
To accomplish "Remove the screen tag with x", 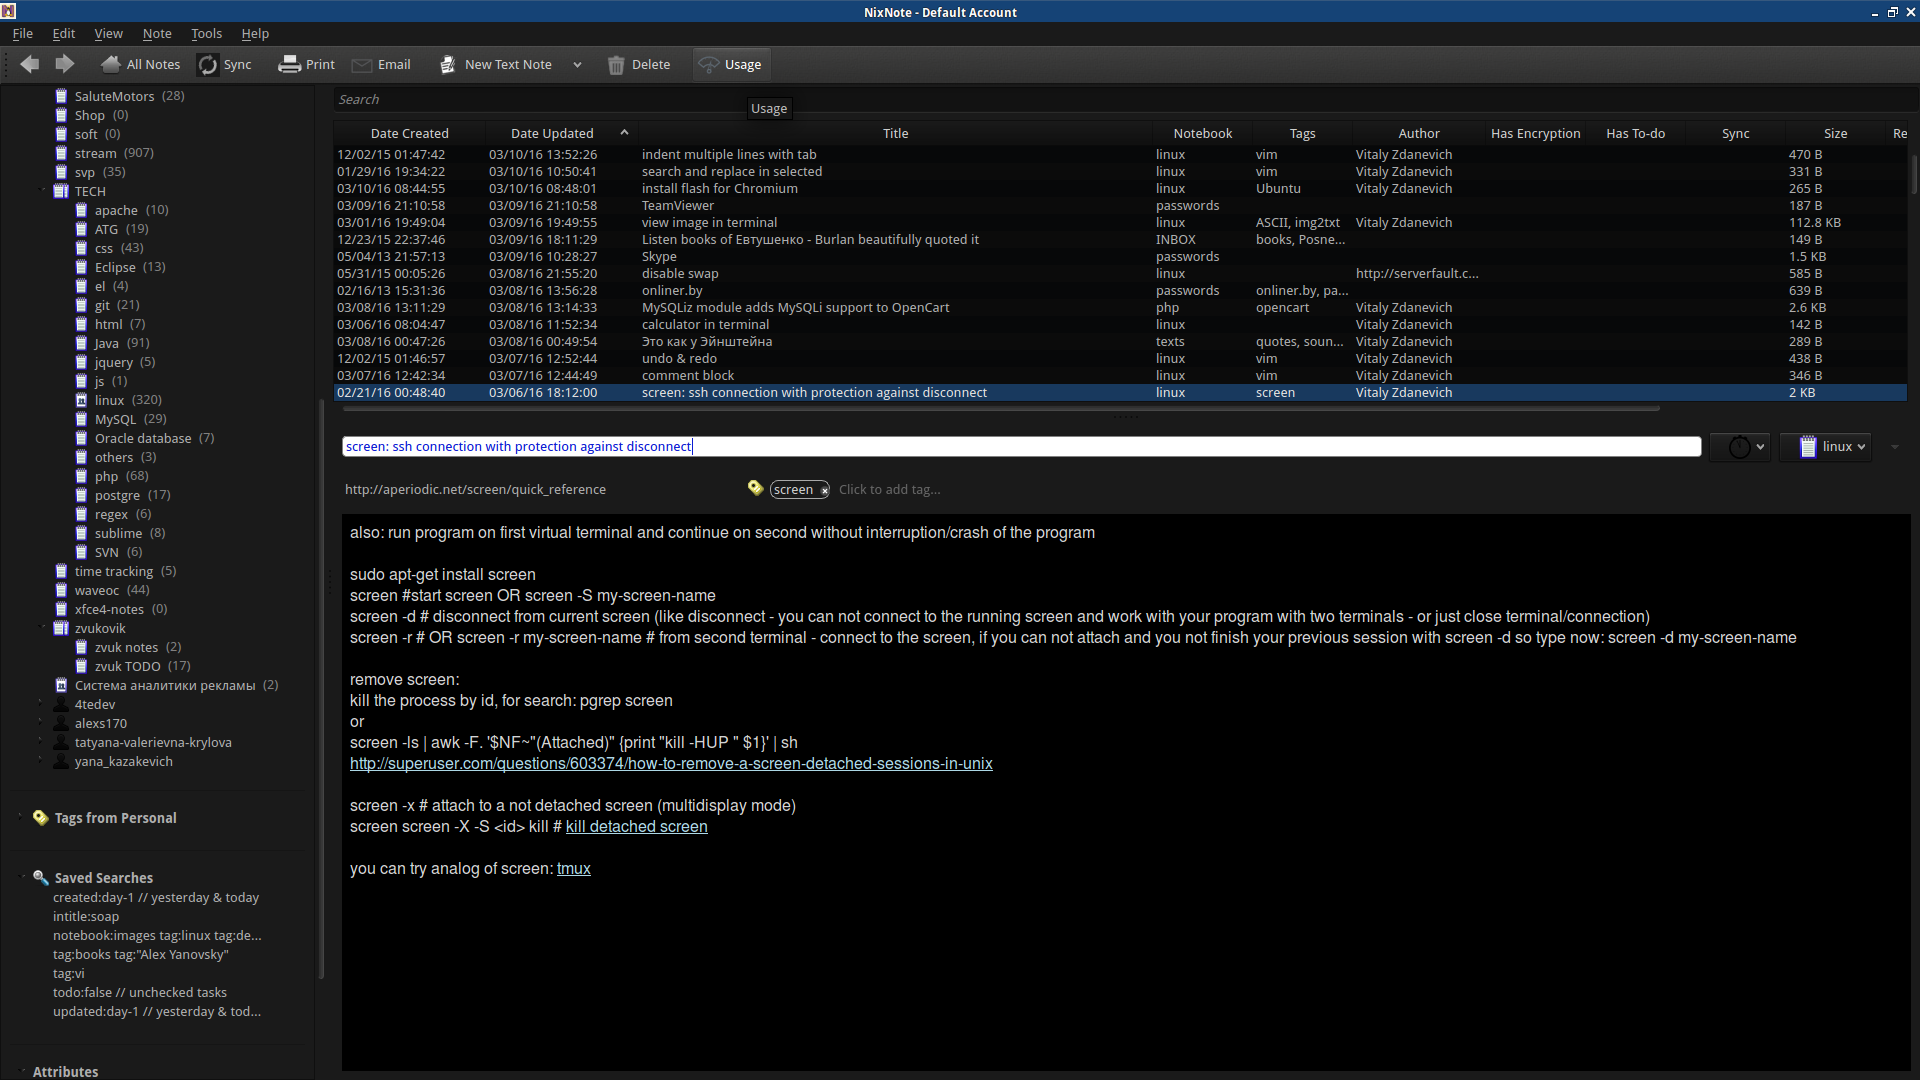I will 824,490.
